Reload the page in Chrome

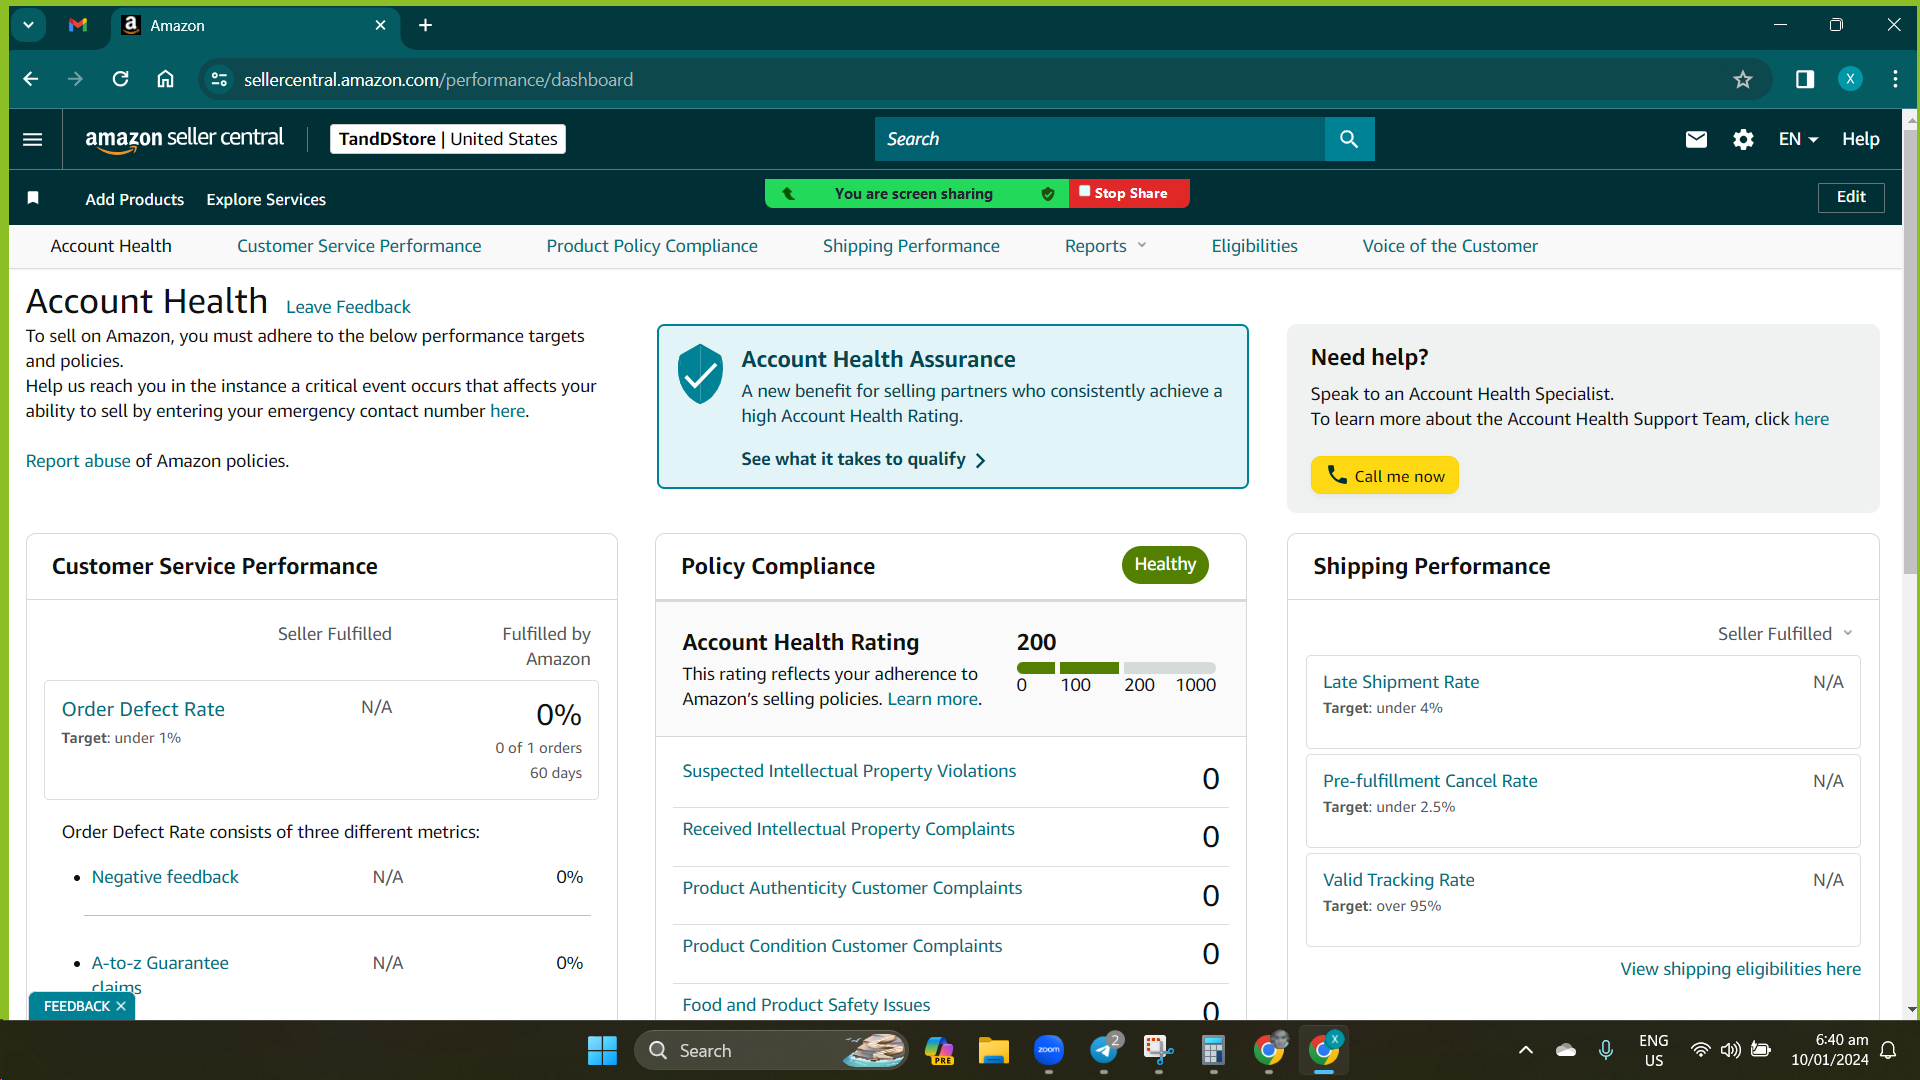pyautogui.click(x=120, y=79)
